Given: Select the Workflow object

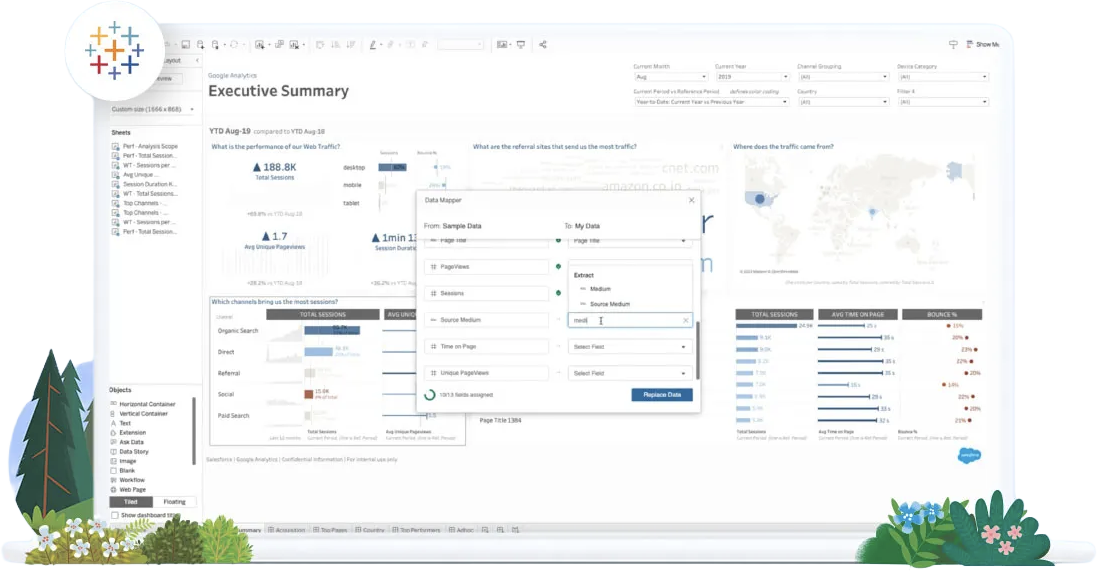Looking at the screenshot, I should [127, 480].
